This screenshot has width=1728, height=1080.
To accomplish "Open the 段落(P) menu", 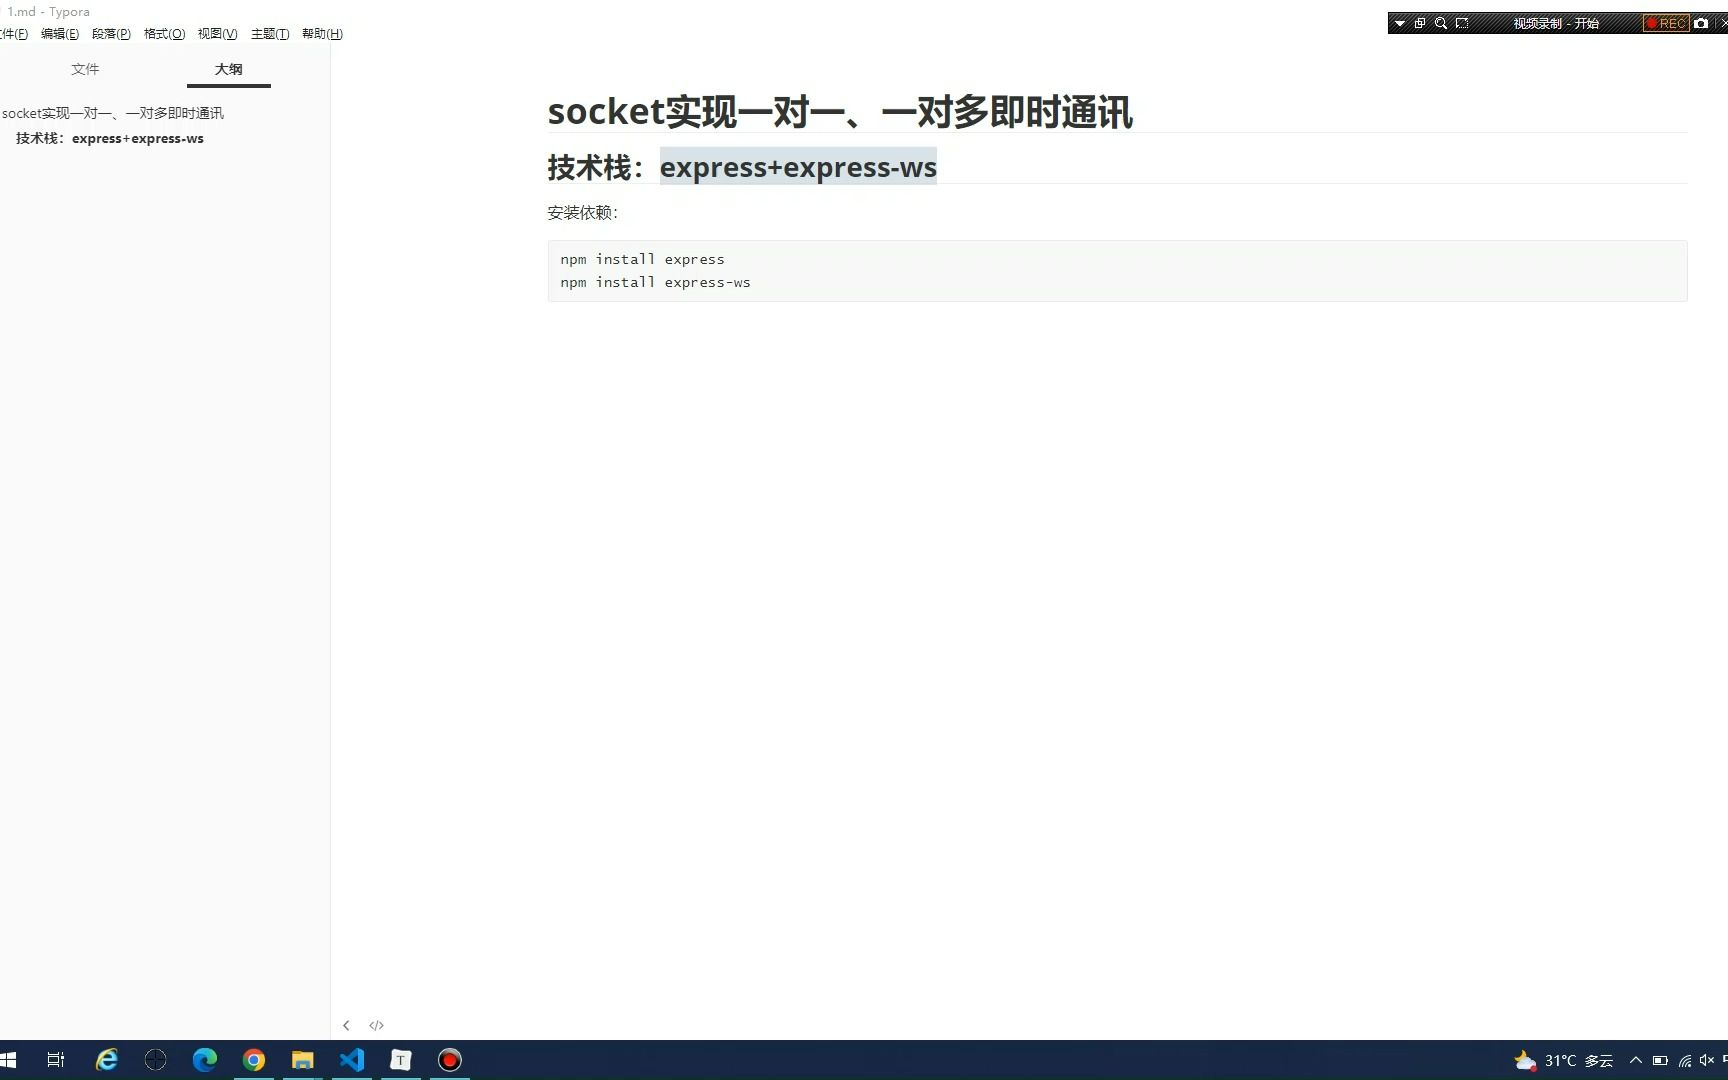I will coord(111,34).
